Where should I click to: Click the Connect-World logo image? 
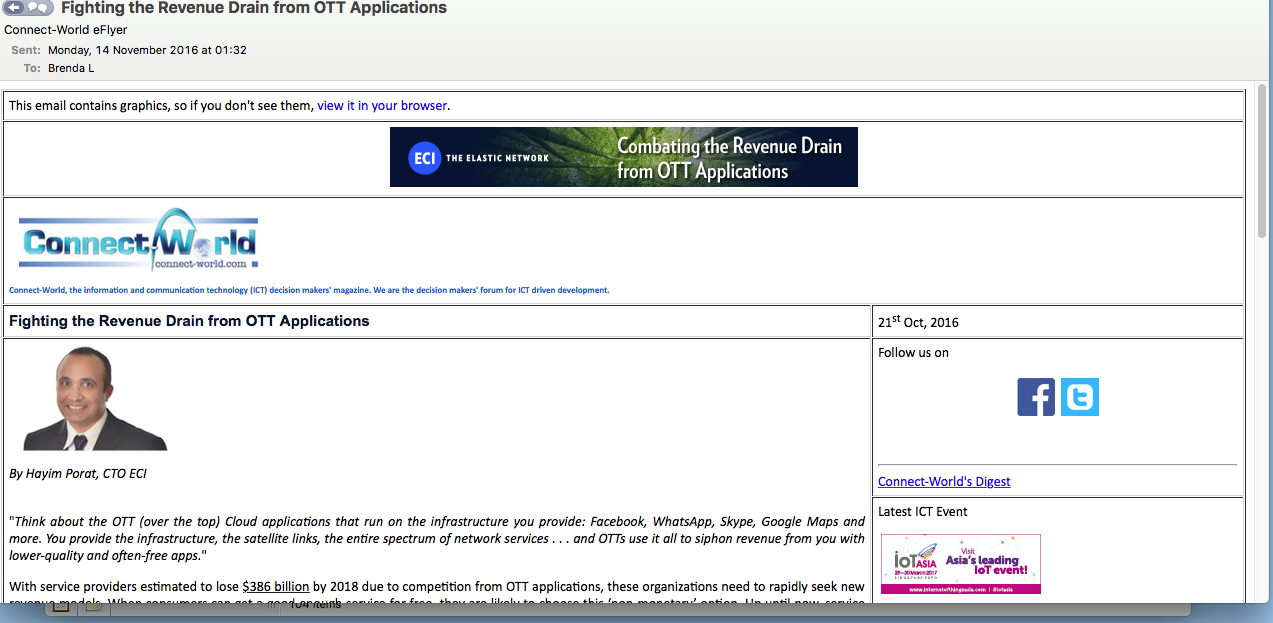click(139, 241)
